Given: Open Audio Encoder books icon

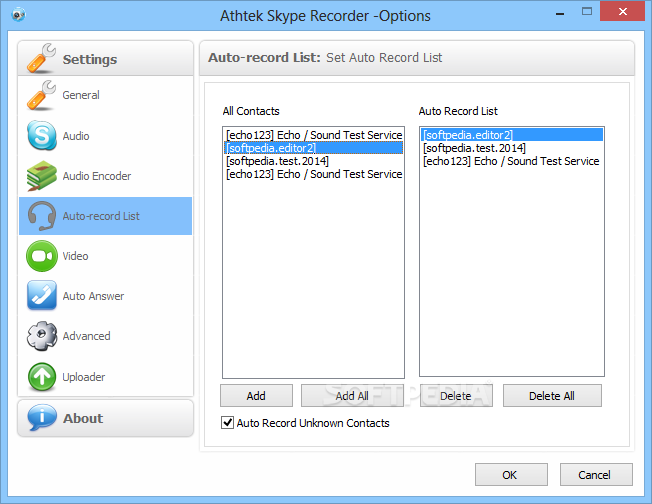Looking at the screenshot, I should (x=42, y=176).
